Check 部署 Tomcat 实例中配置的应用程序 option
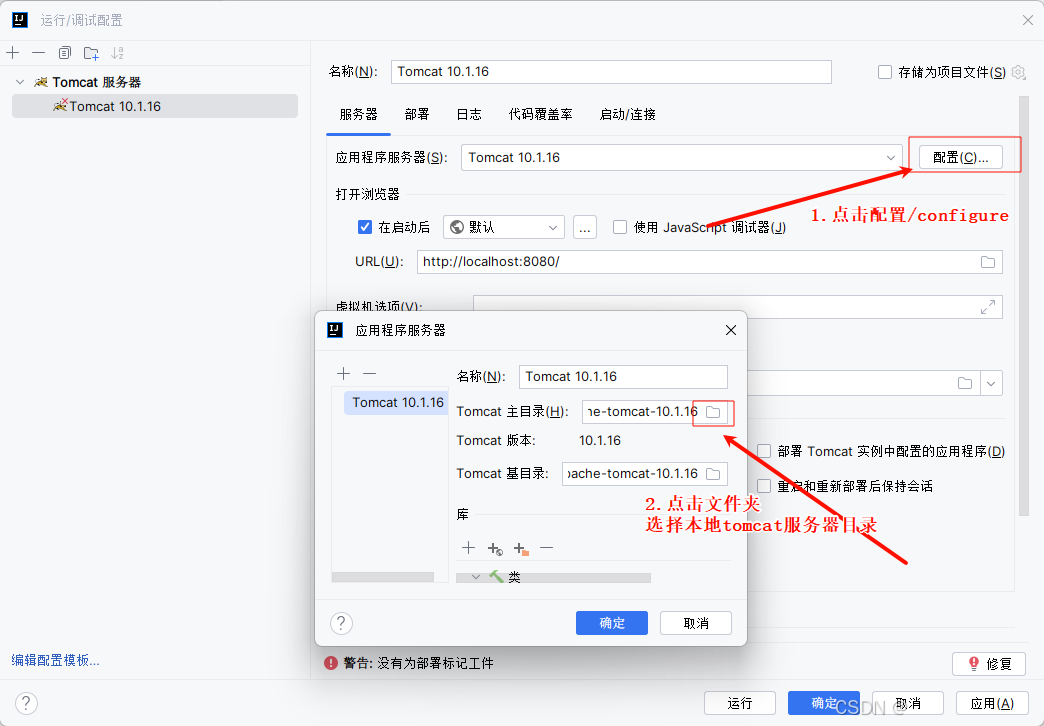1044x726 pixels. click(x=764, y=451)
